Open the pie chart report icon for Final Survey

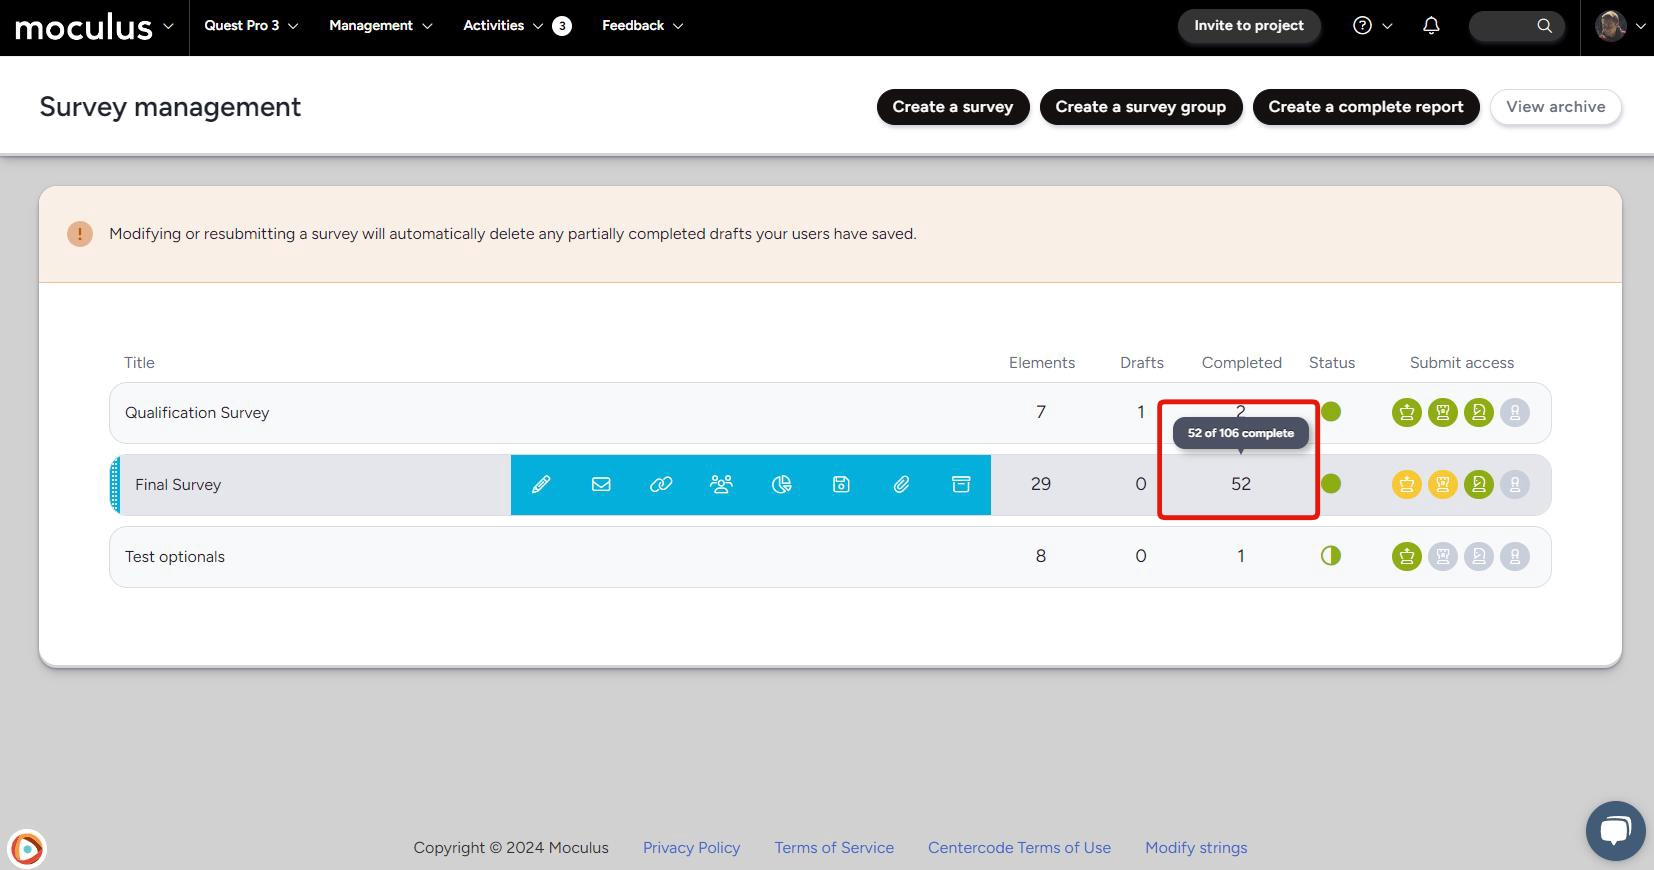tap(781, 485)
